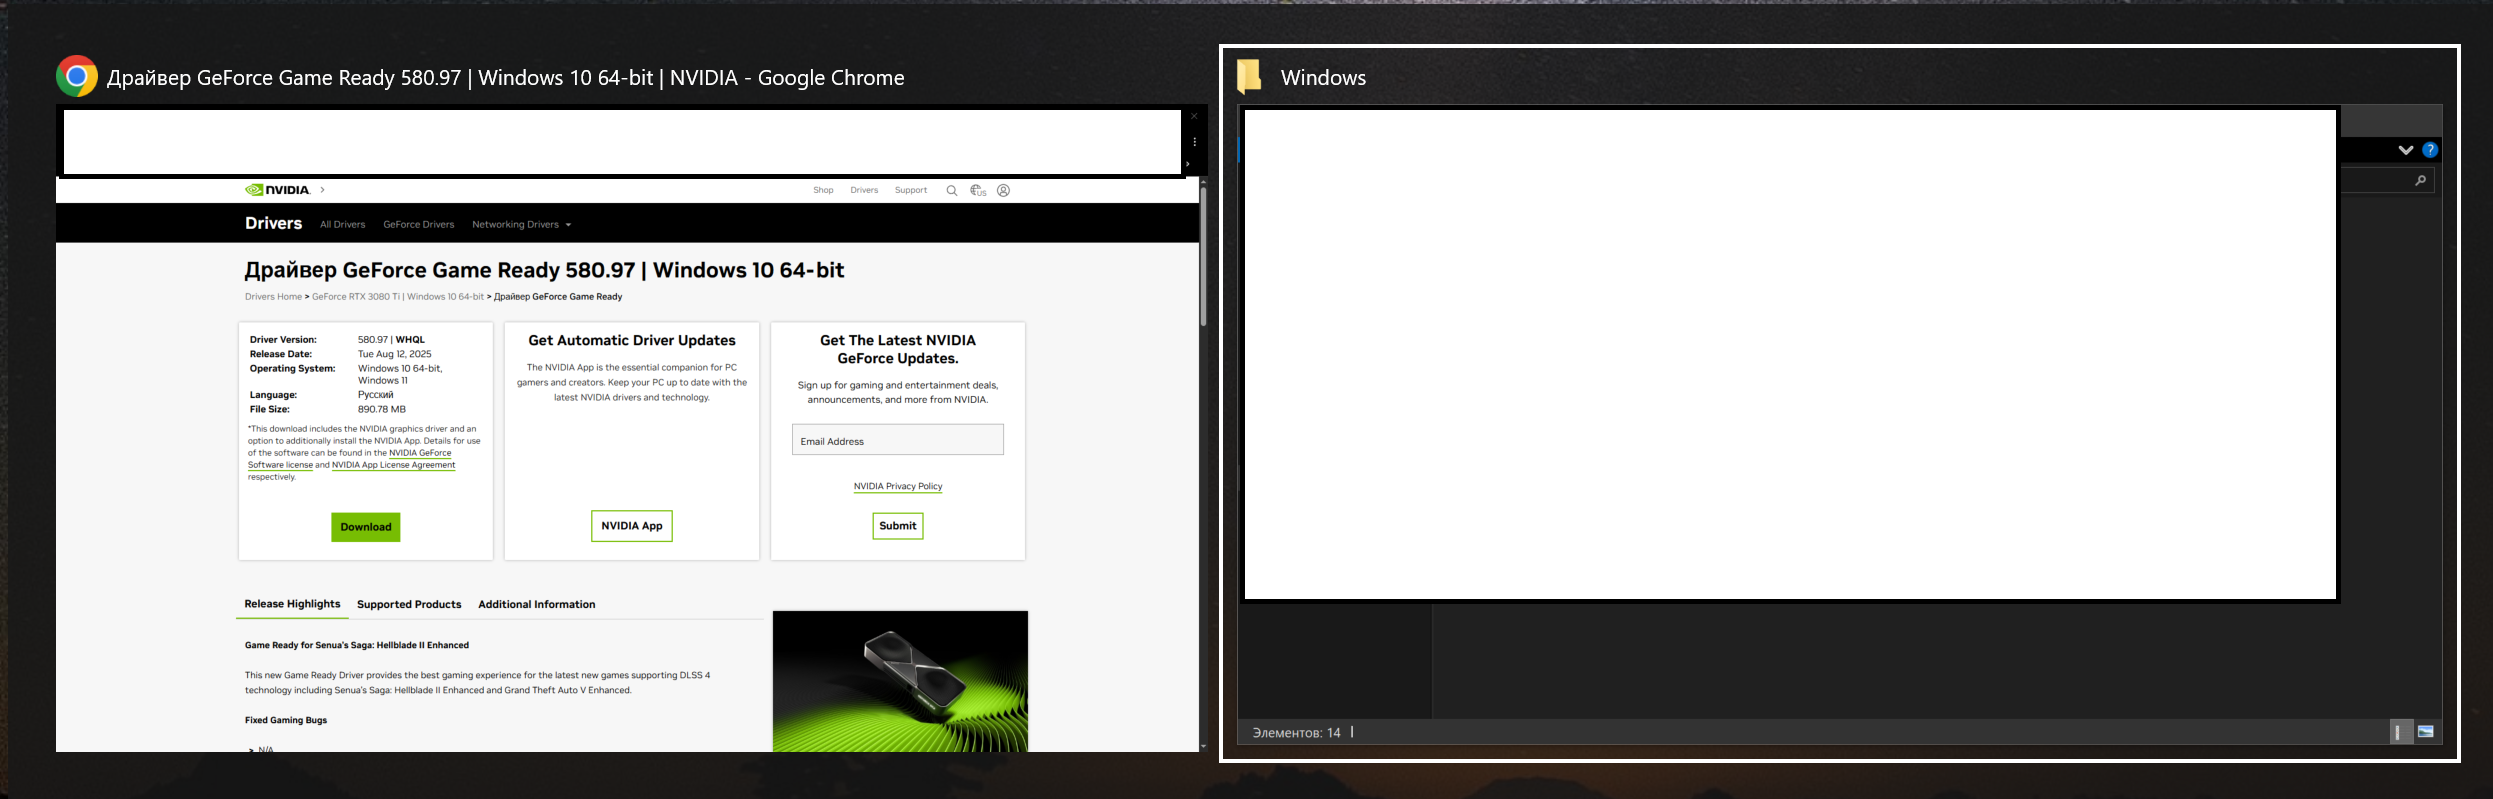Focus the Email Address field
Viewport: 2493px width, 799px height.
pyautogui.click(x=898, y=440)
